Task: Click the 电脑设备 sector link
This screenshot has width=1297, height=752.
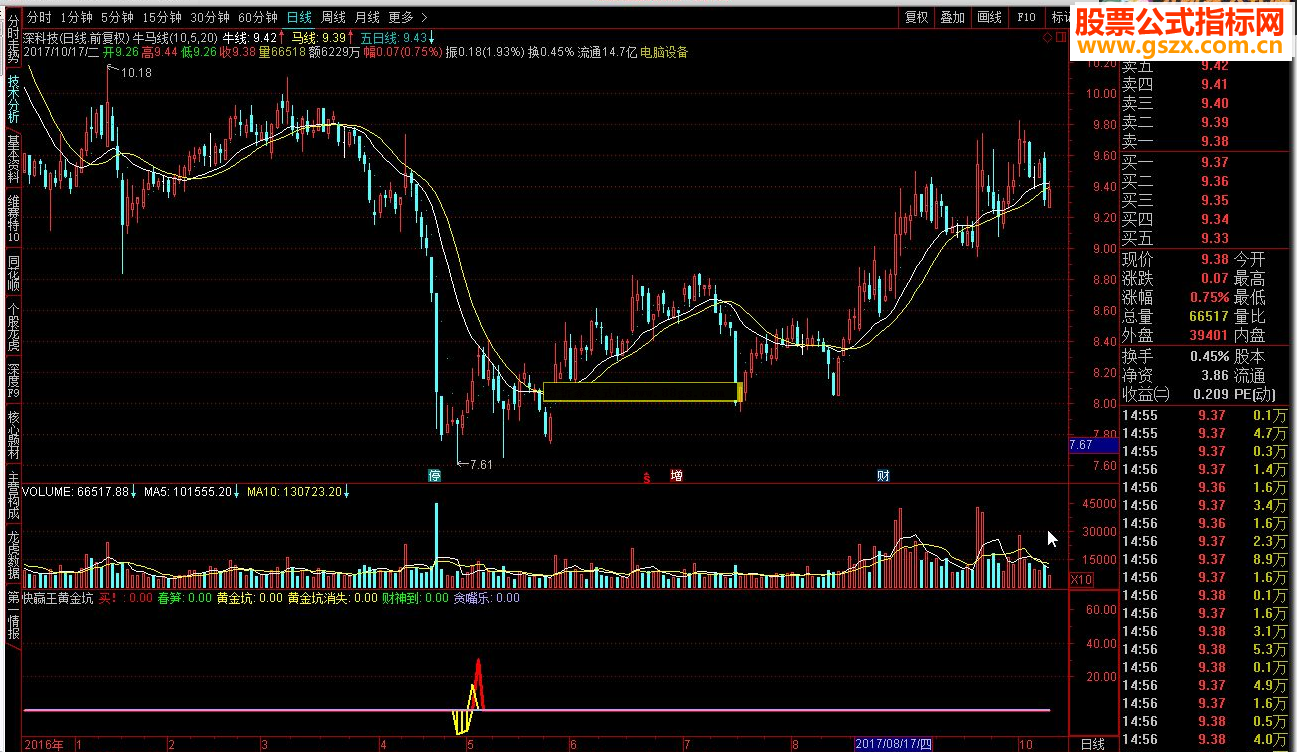Action: (x=664, y=52)
